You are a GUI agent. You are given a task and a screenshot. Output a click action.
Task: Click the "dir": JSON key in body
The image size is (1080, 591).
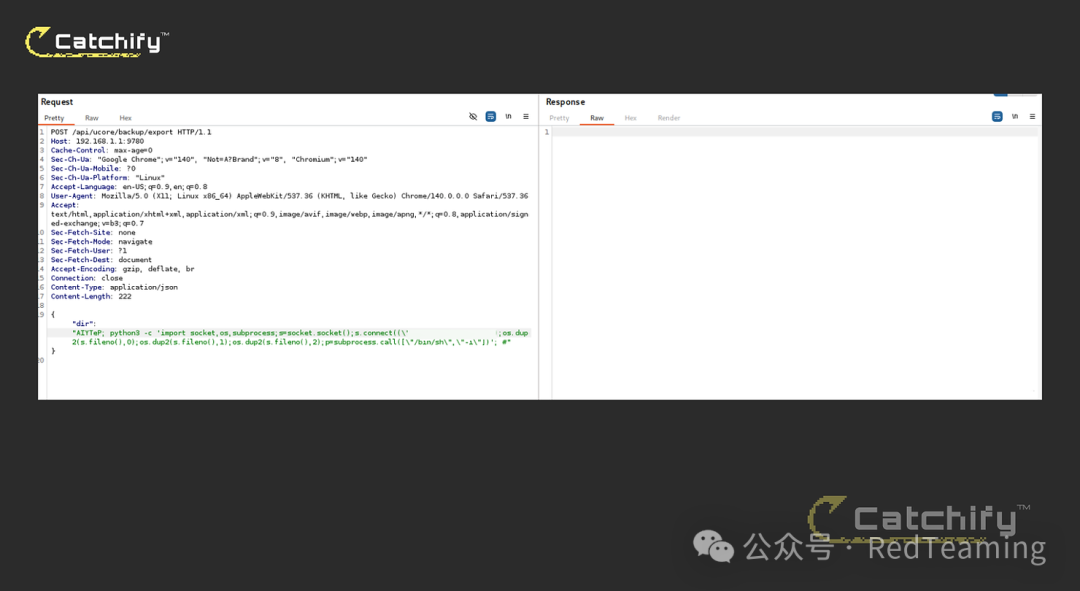(84, 324)
